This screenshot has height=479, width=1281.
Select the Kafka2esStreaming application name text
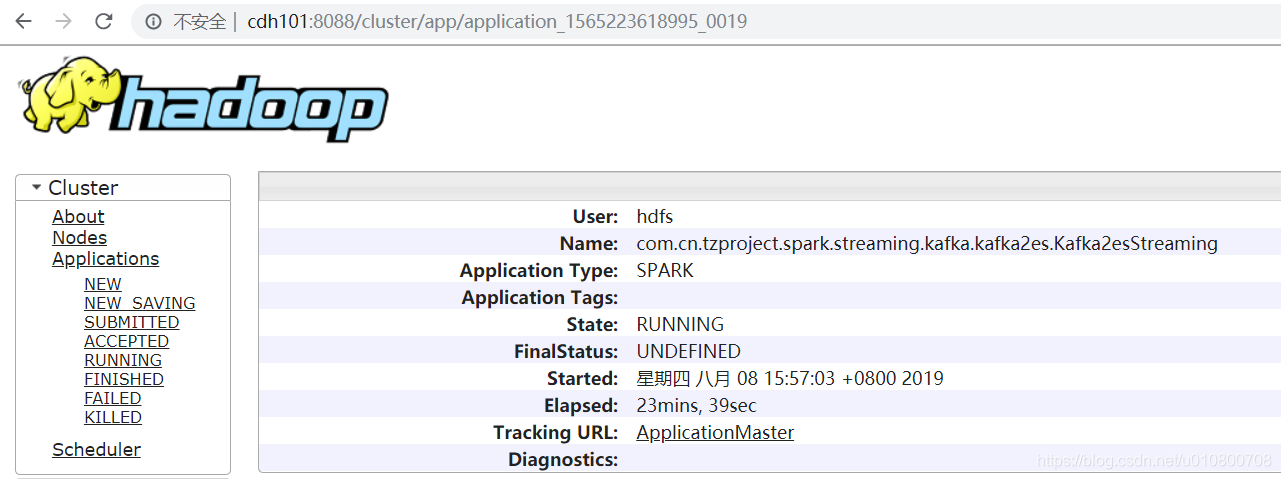(927, 244)
